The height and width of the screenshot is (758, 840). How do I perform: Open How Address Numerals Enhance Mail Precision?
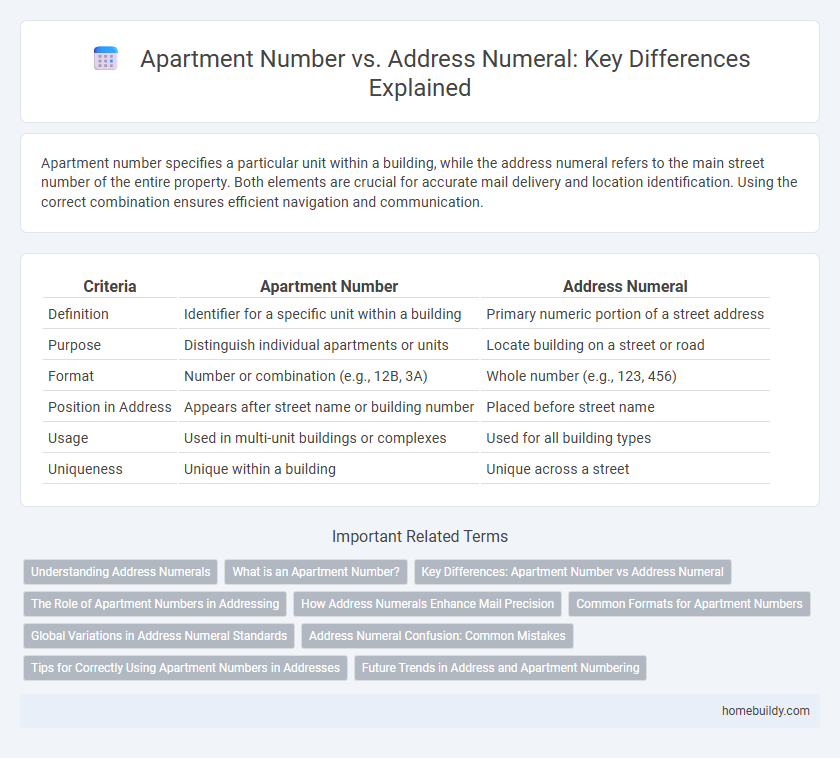tap(428, 604)
